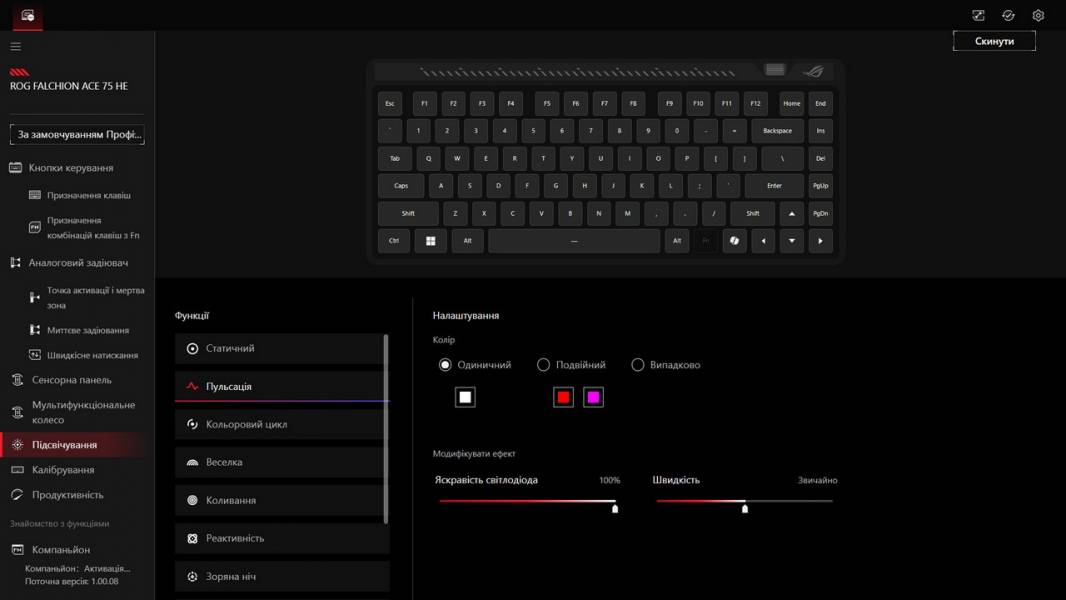Open Мультифункціональне колесо section
The height and width of the screenshot is (600, 1066).
pos(82,412)
